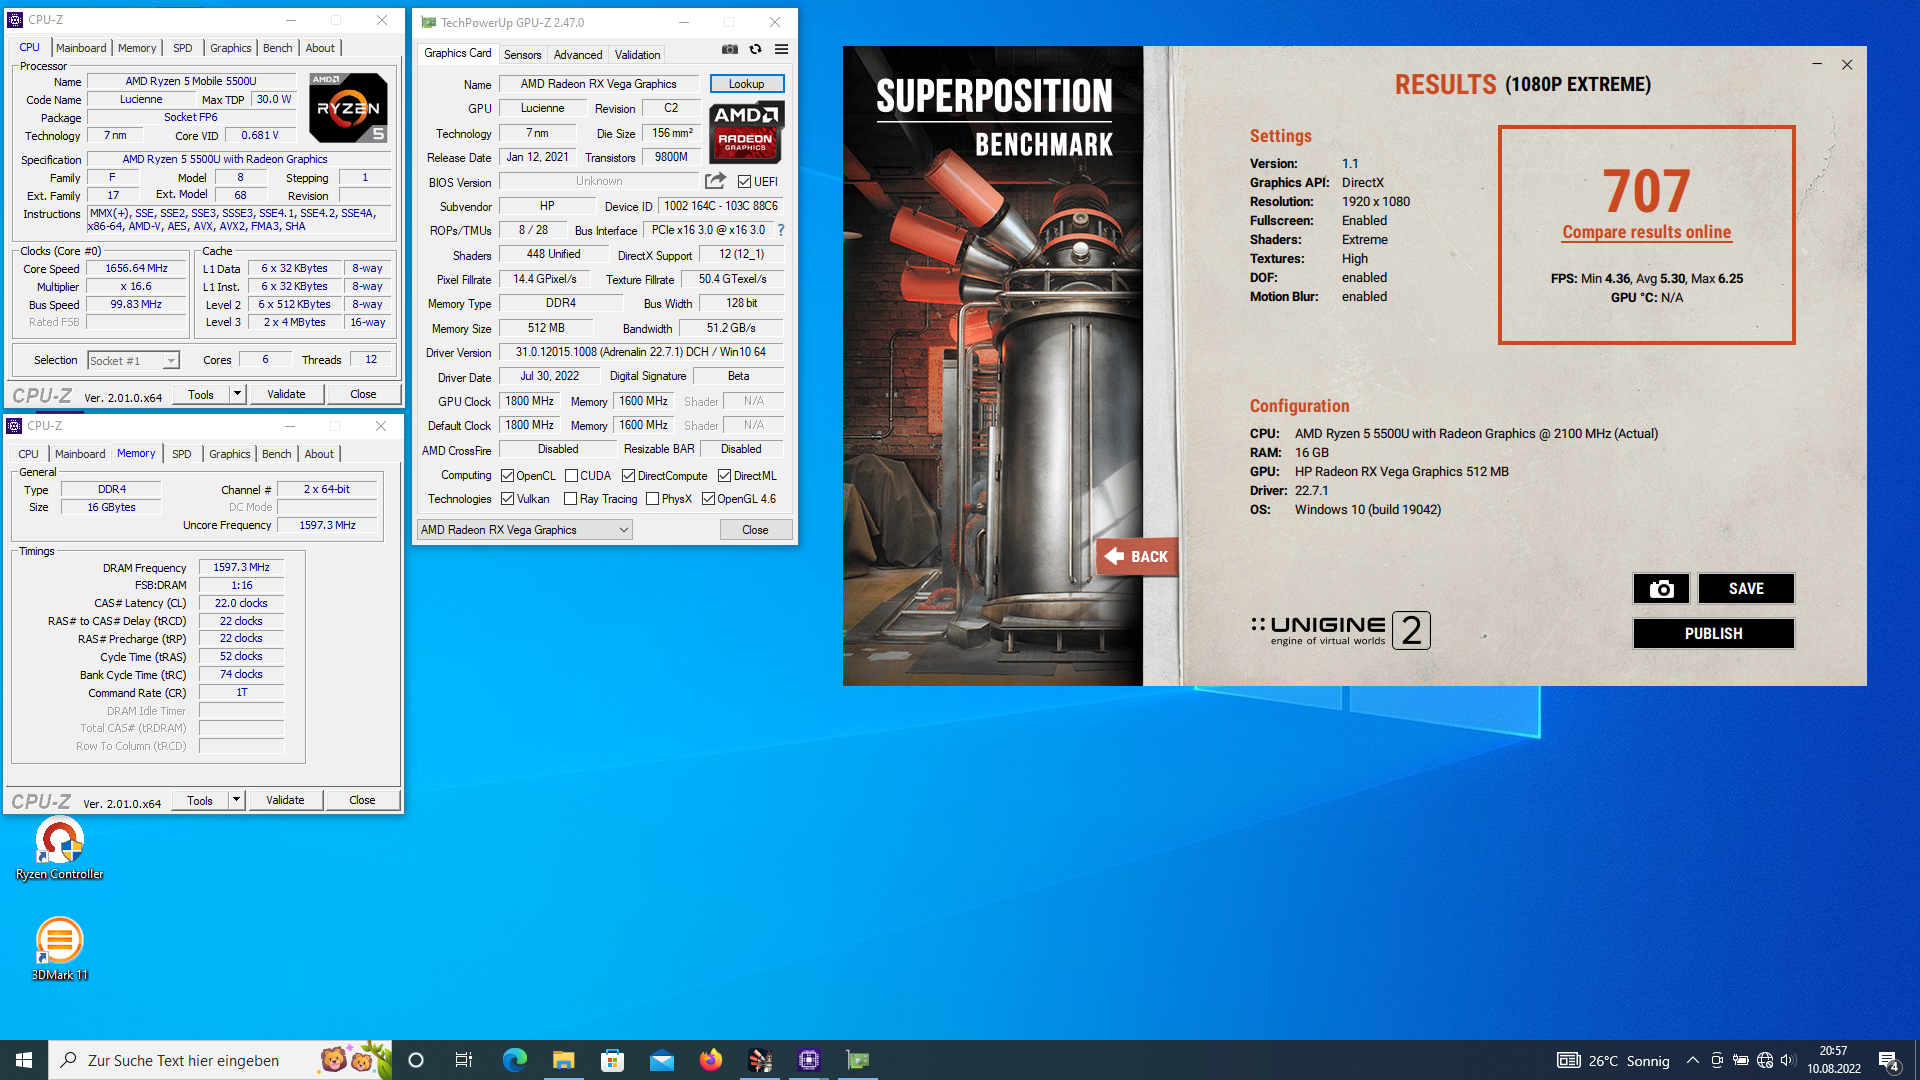This screenshot has width=1920, height=1080.
Task: Click the GPU-Z refresh icon
Action: [755, 49]
